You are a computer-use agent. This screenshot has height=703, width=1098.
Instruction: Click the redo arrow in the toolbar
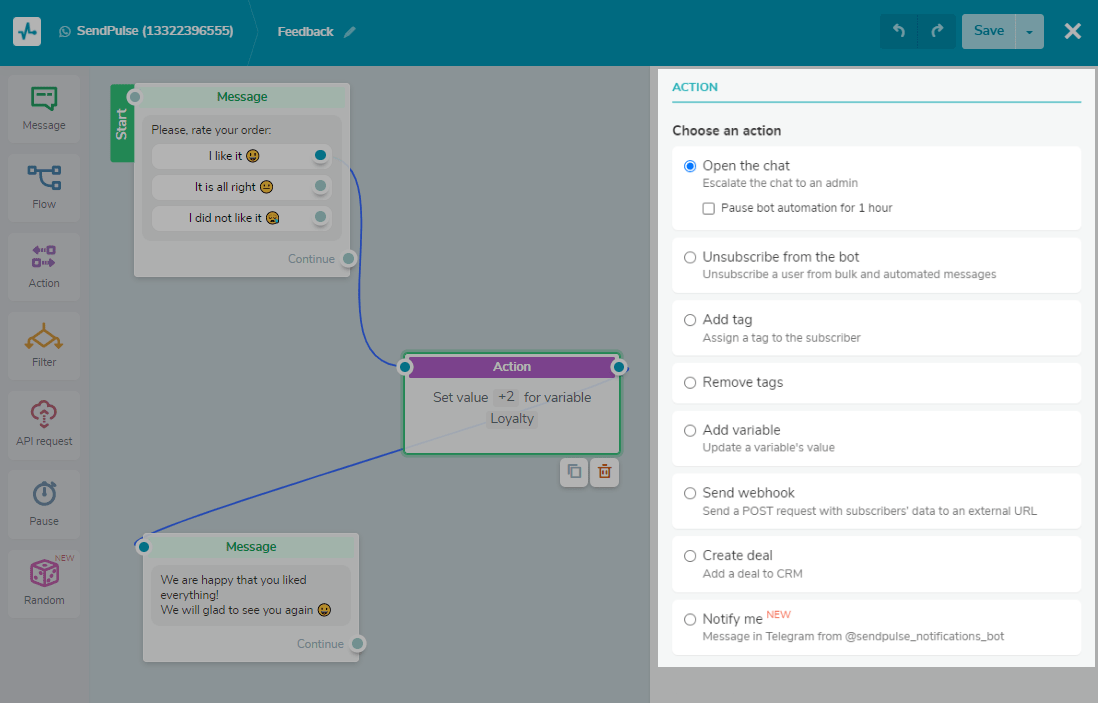(937, 31)
